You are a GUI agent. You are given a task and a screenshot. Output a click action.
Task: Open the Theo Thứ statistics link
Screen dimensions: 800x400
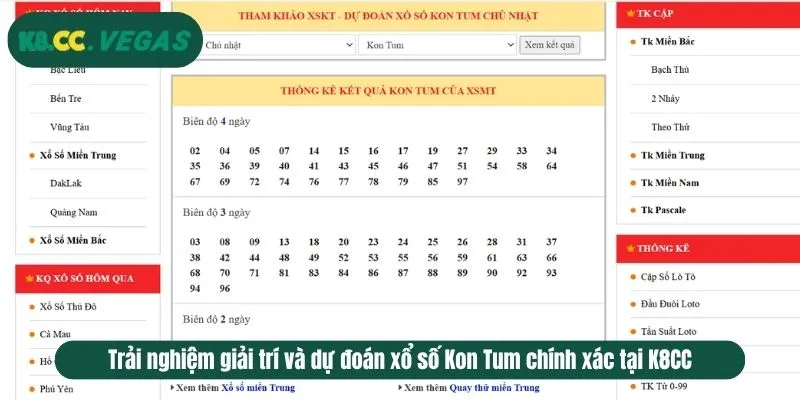pyautogui.click(x=670, y=127)
